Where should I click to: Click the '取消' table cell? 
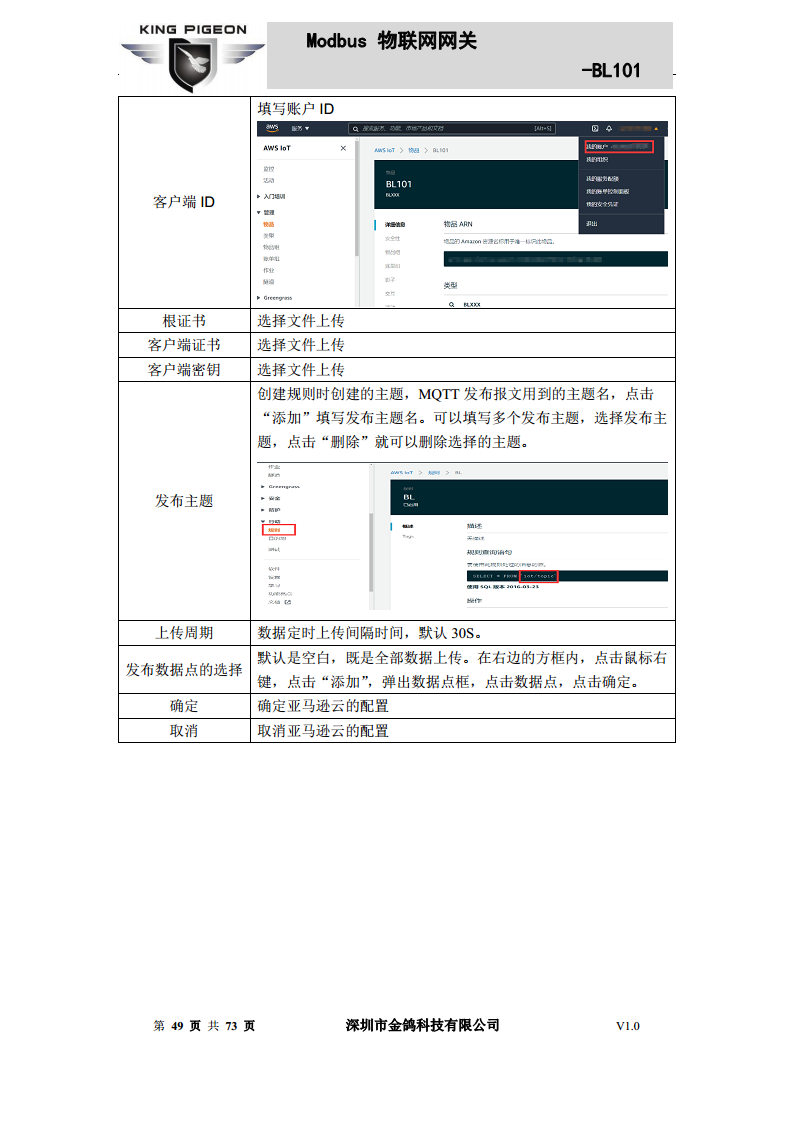click(x=184, y=731)
